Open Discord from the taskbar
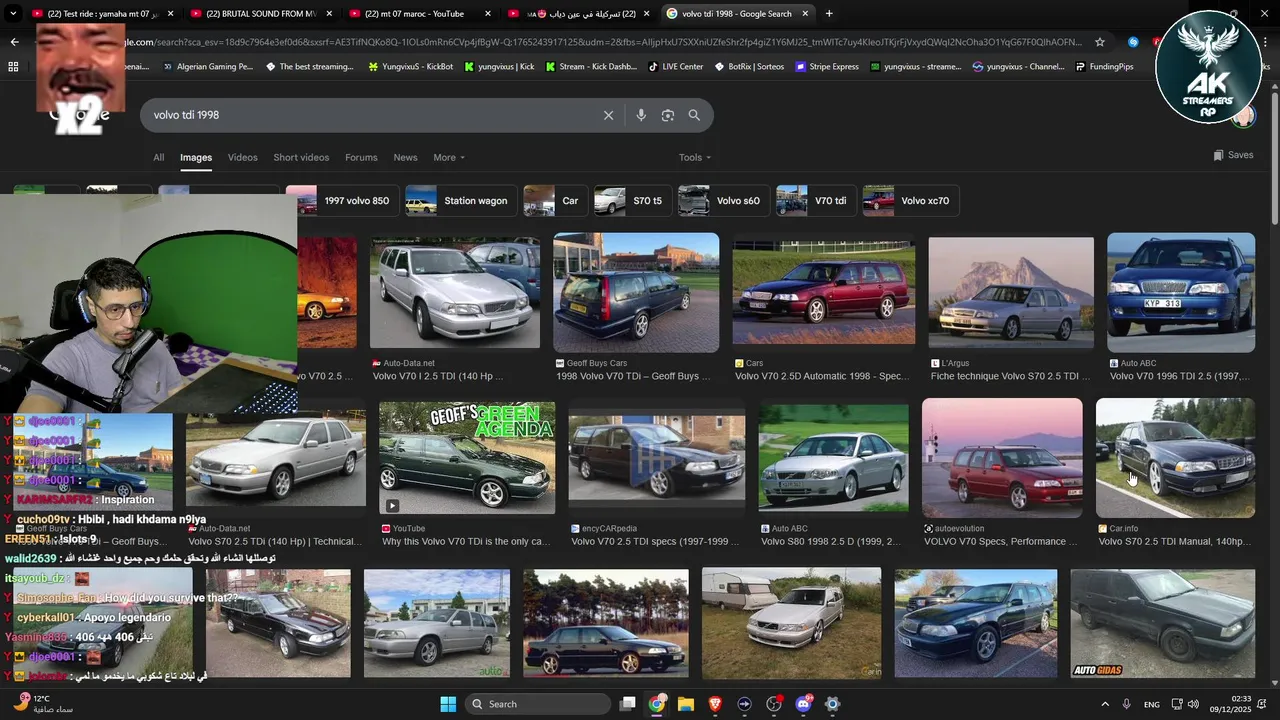This screenshot has height=720, width=1280. [803, 704]
